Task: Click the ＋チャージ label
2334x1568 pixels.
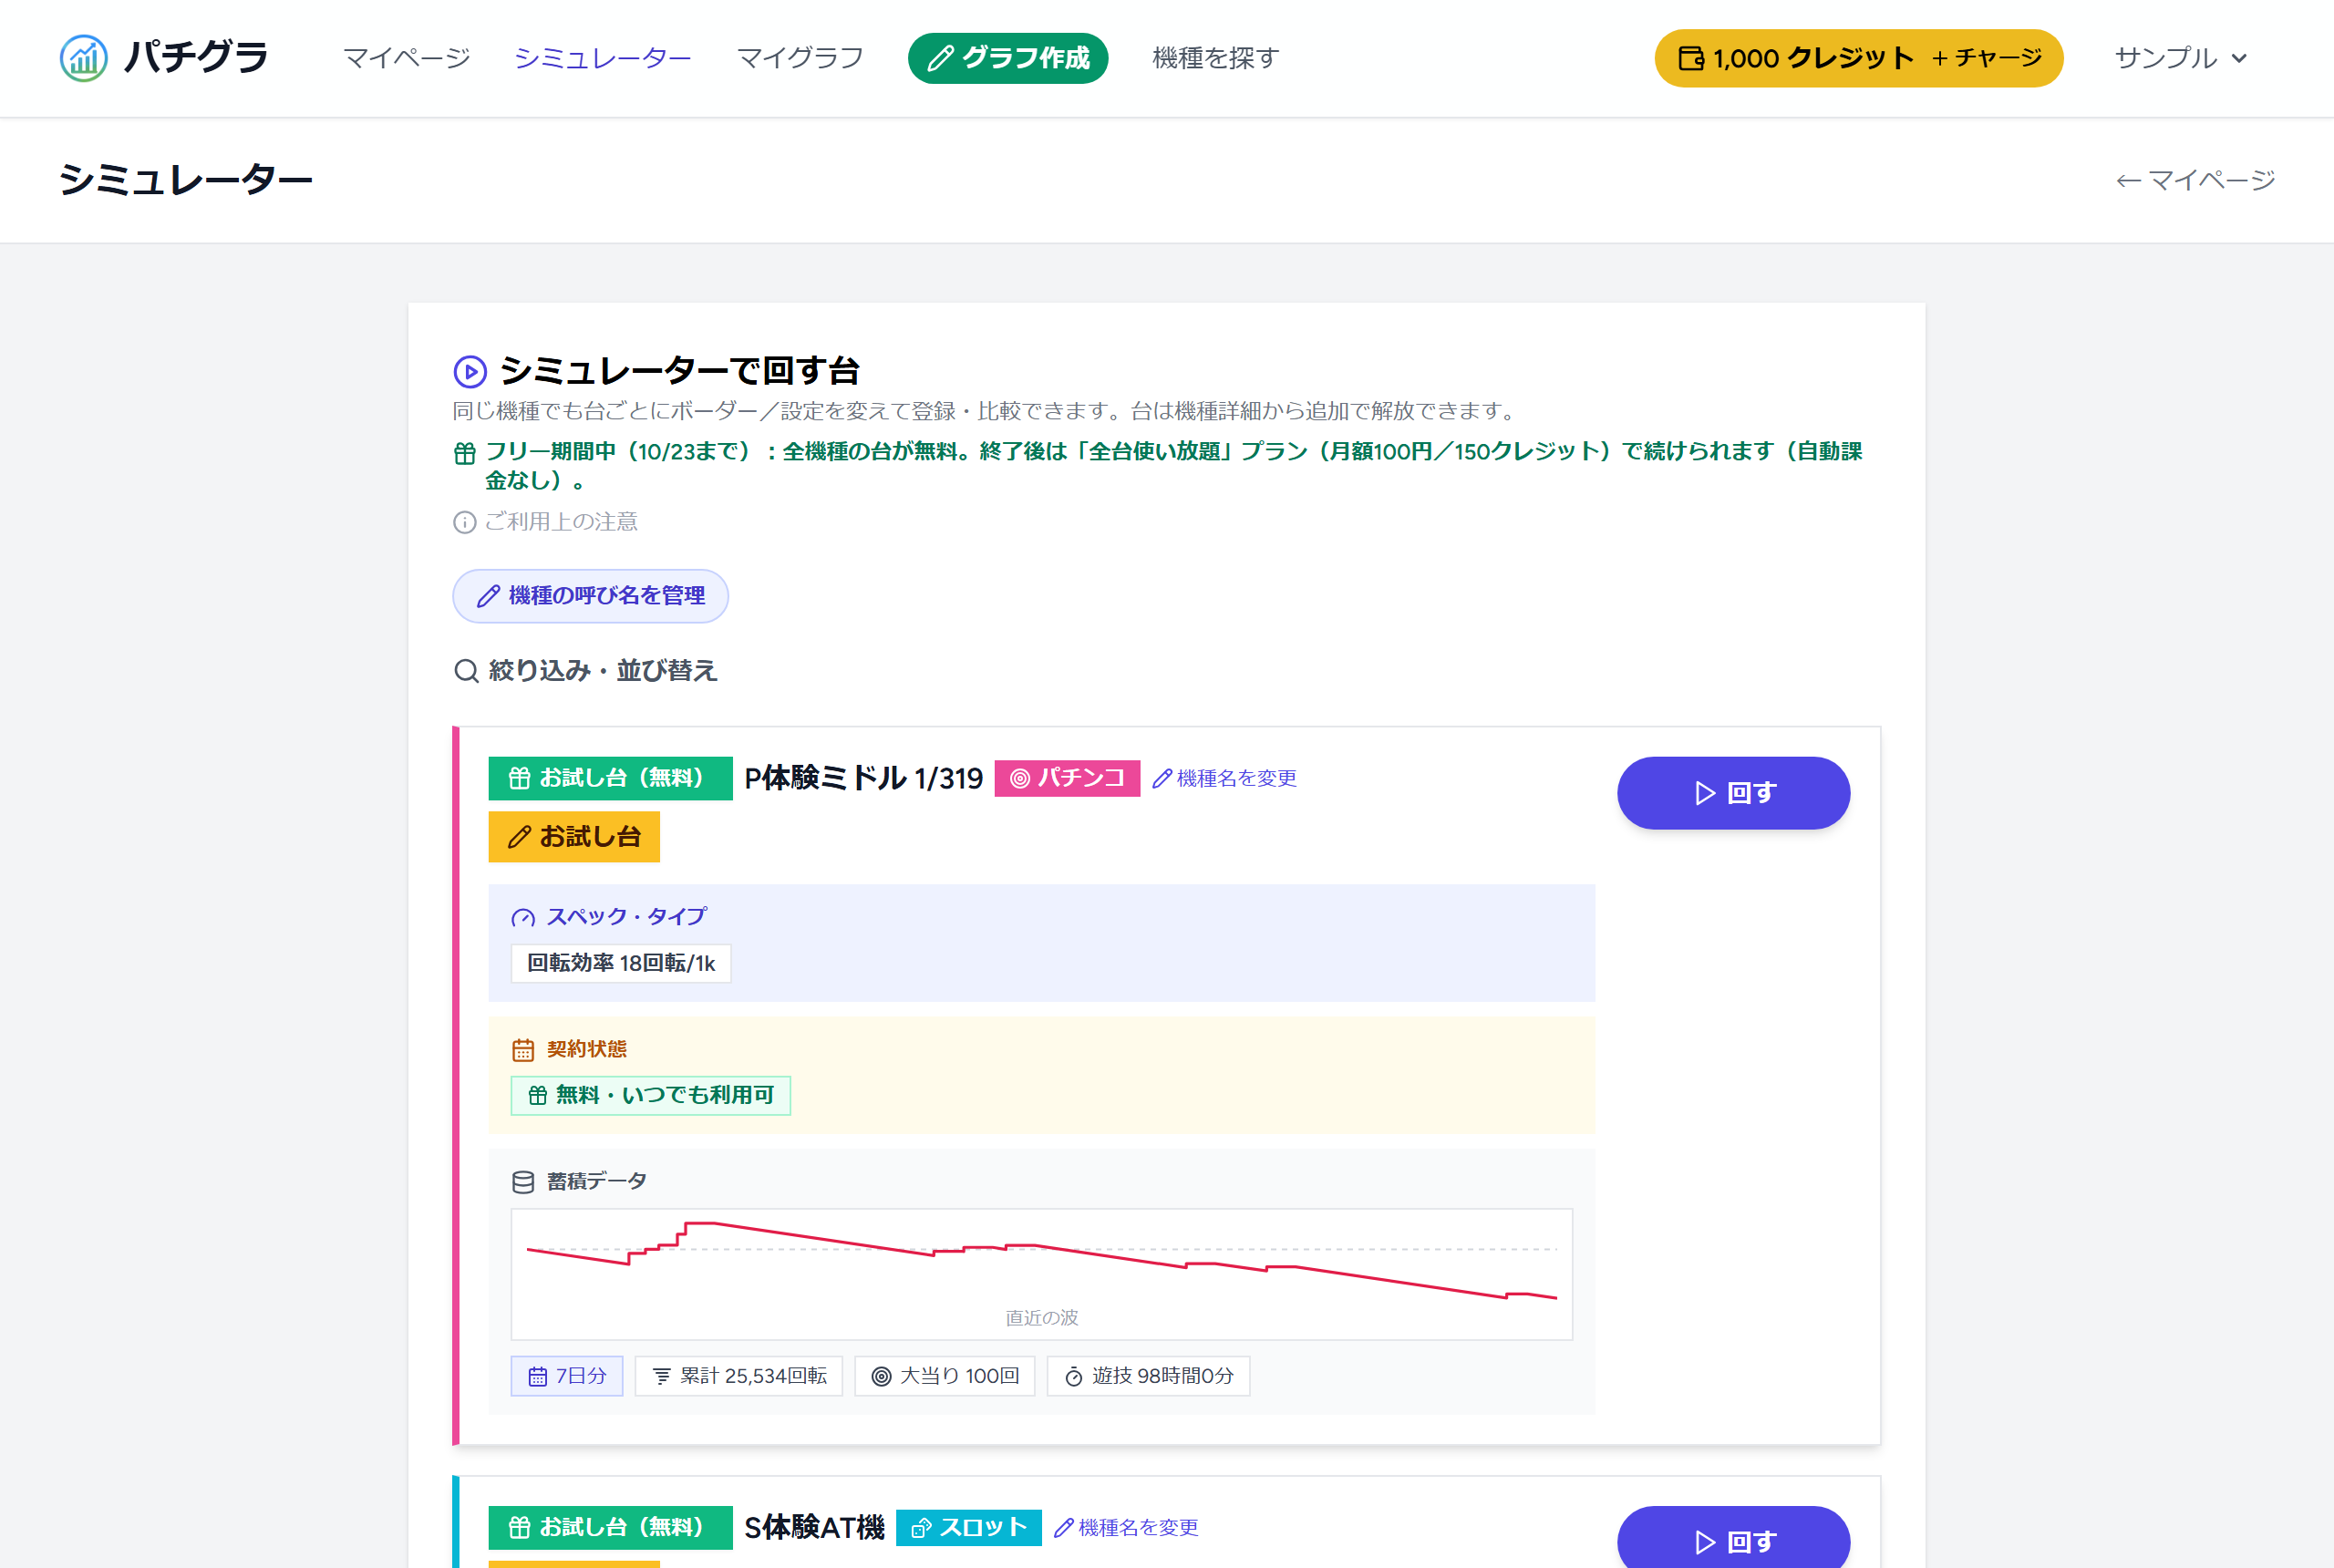Action: [x=1985, y=58]
